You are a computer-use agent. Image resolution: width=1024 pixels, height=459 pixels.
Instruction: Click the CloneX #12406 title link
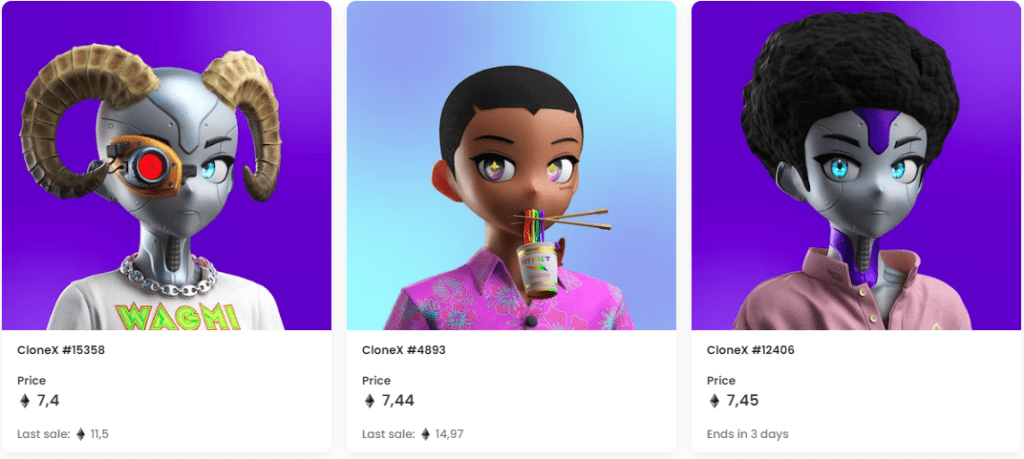click(x=750, y=350)
